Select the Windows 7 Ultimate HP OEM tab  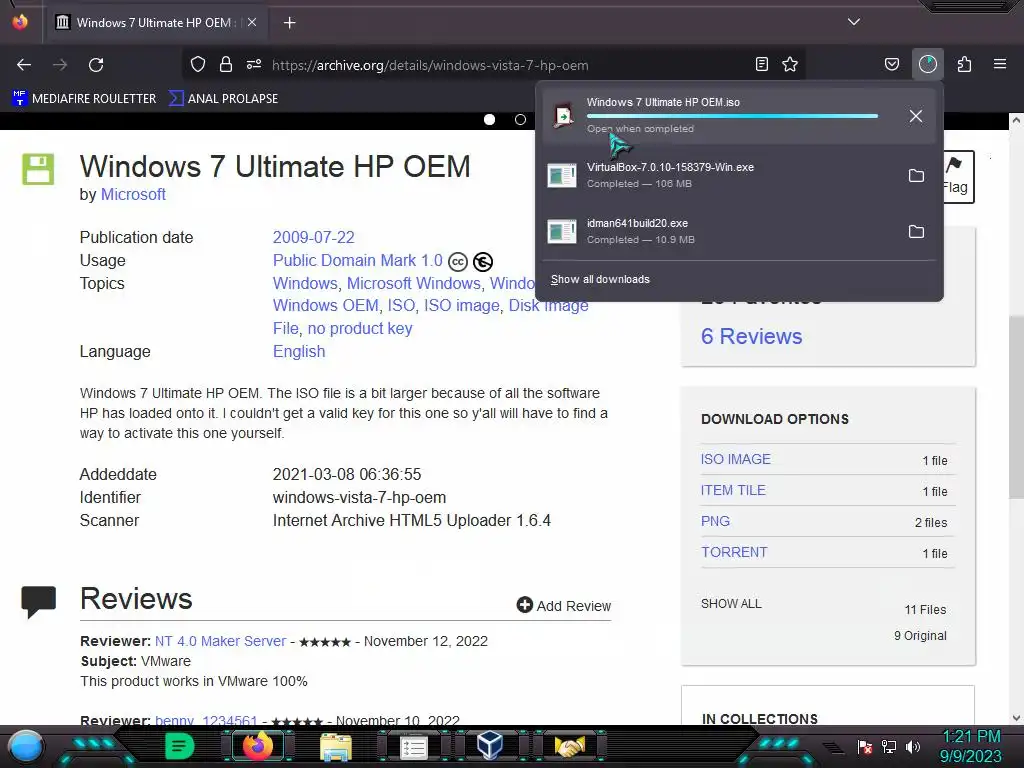tap(156, 22)
